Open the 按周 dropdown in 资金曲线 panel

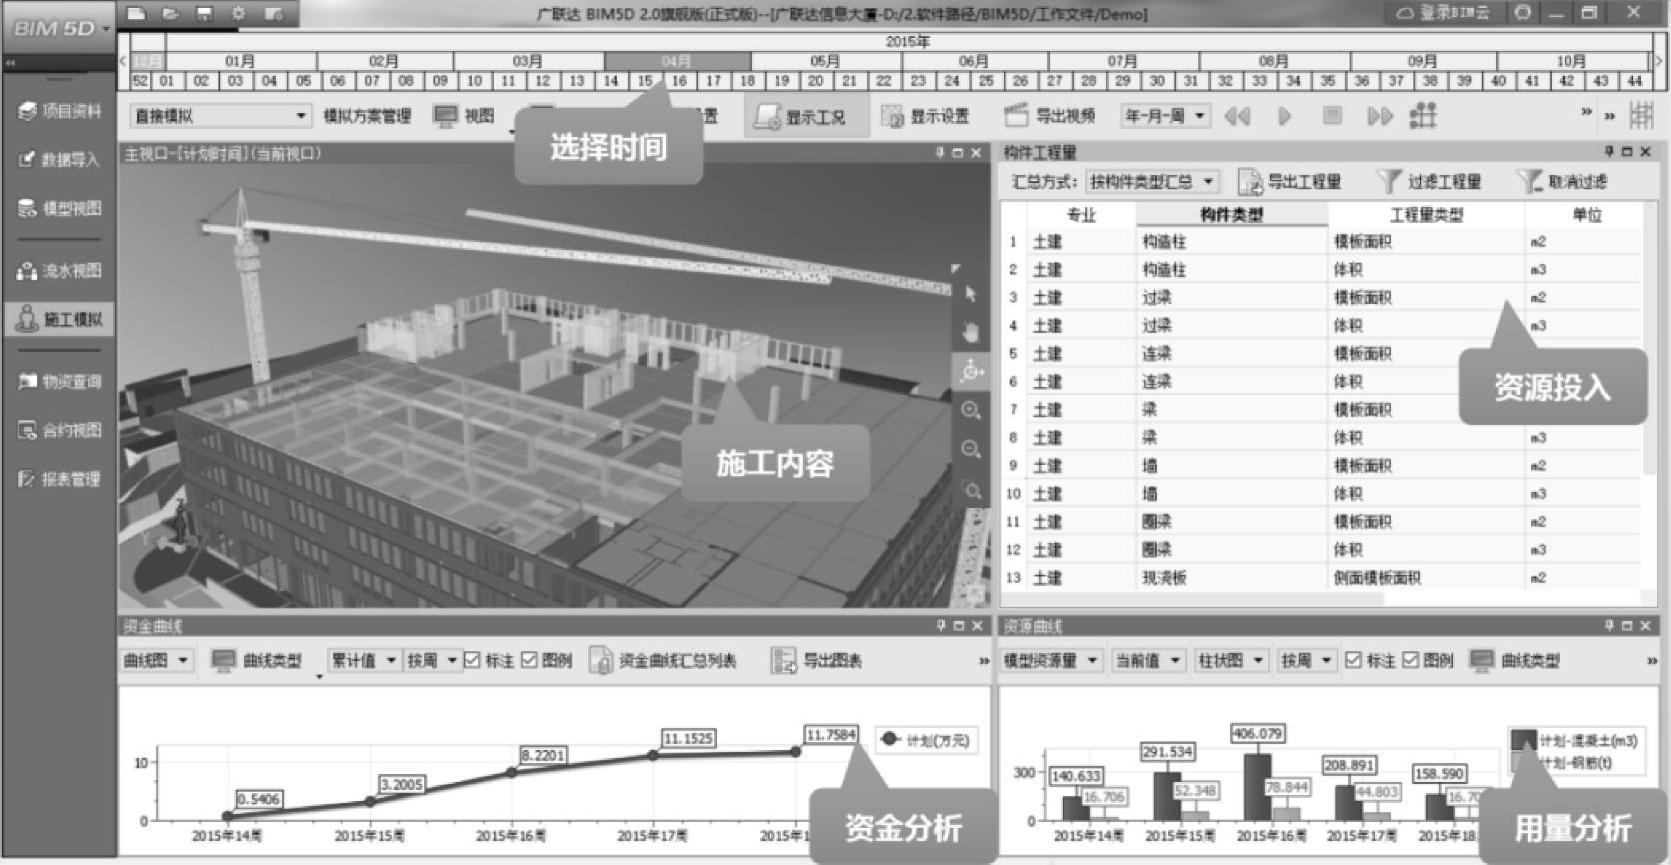click(431, 660)
